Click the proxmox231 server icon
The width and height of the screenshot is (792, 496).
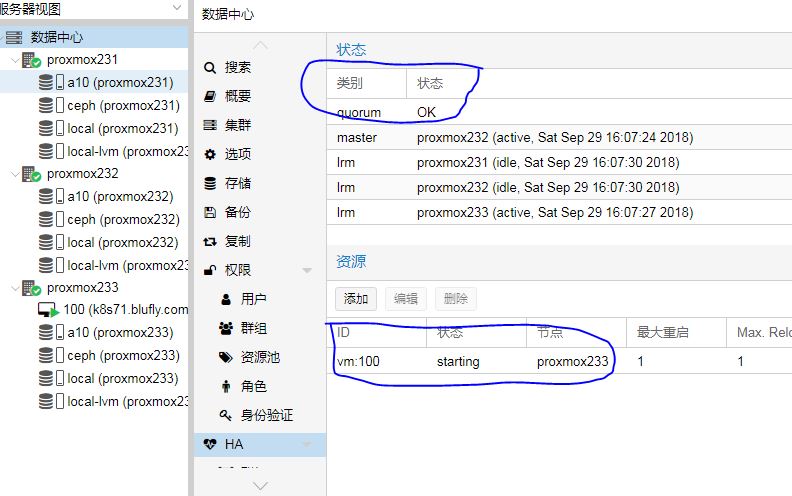click(x=31, y=60)
